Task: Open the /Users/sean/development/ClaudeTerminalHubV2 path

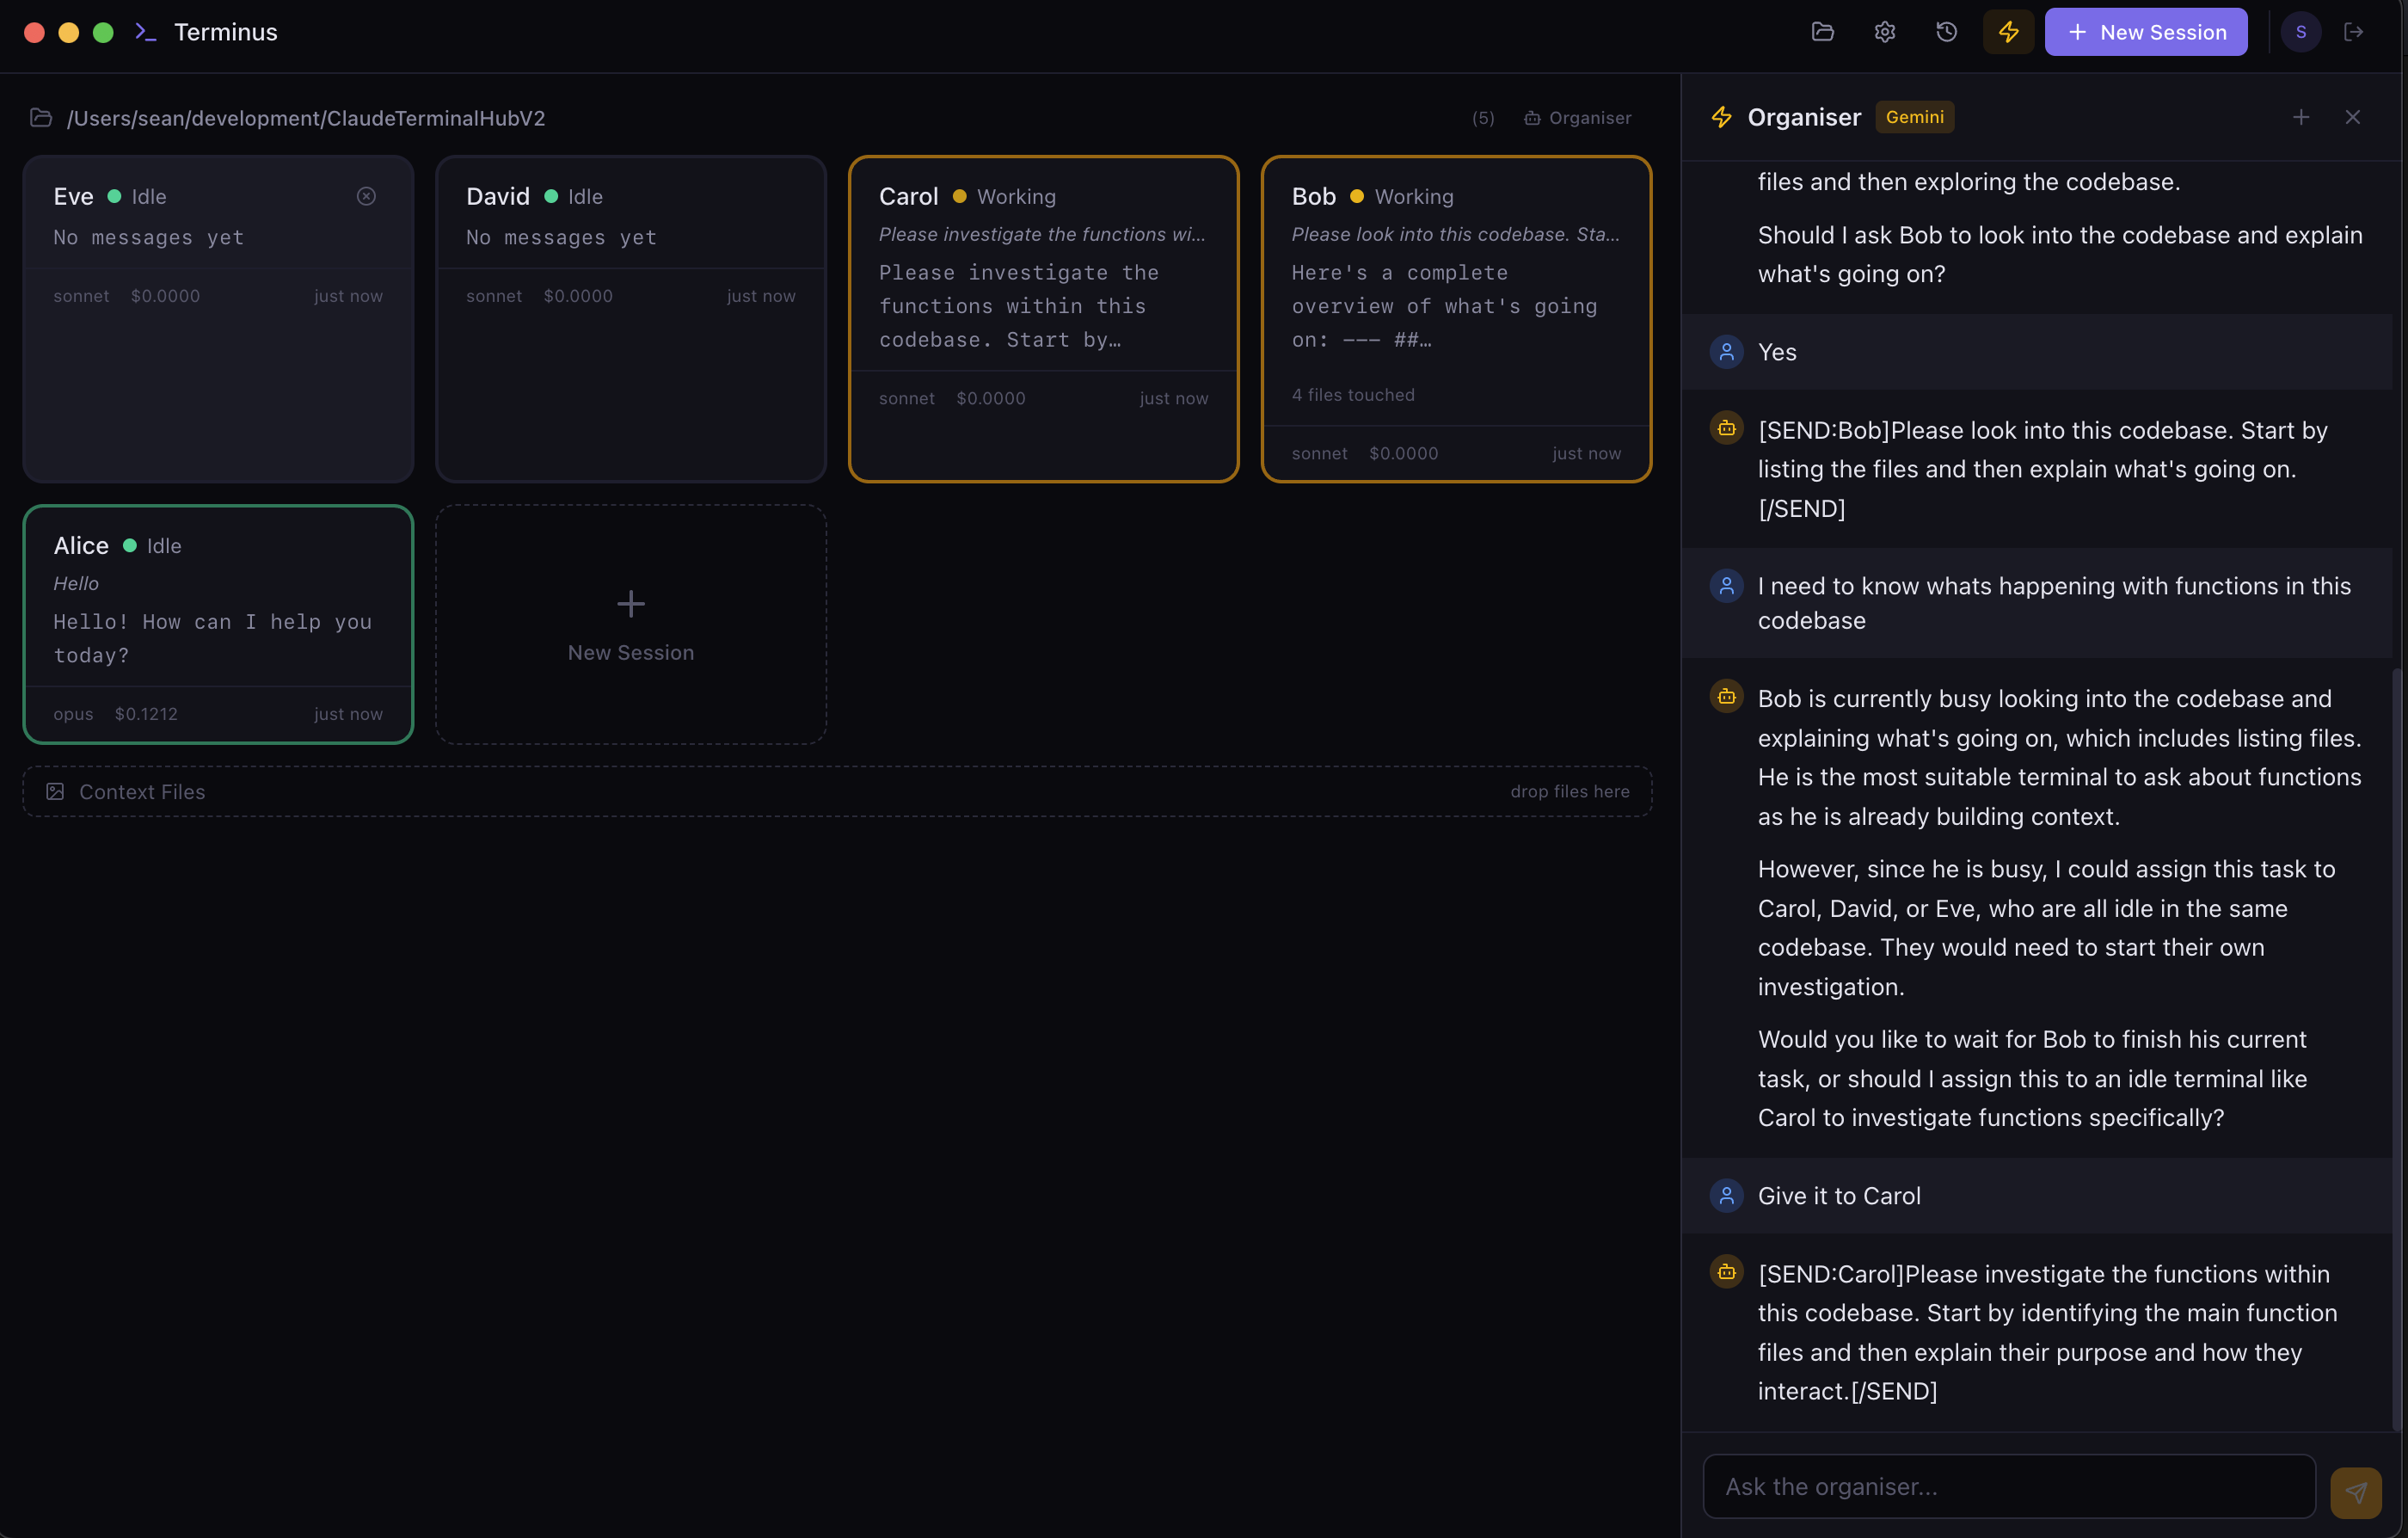Action: [305, 118]
